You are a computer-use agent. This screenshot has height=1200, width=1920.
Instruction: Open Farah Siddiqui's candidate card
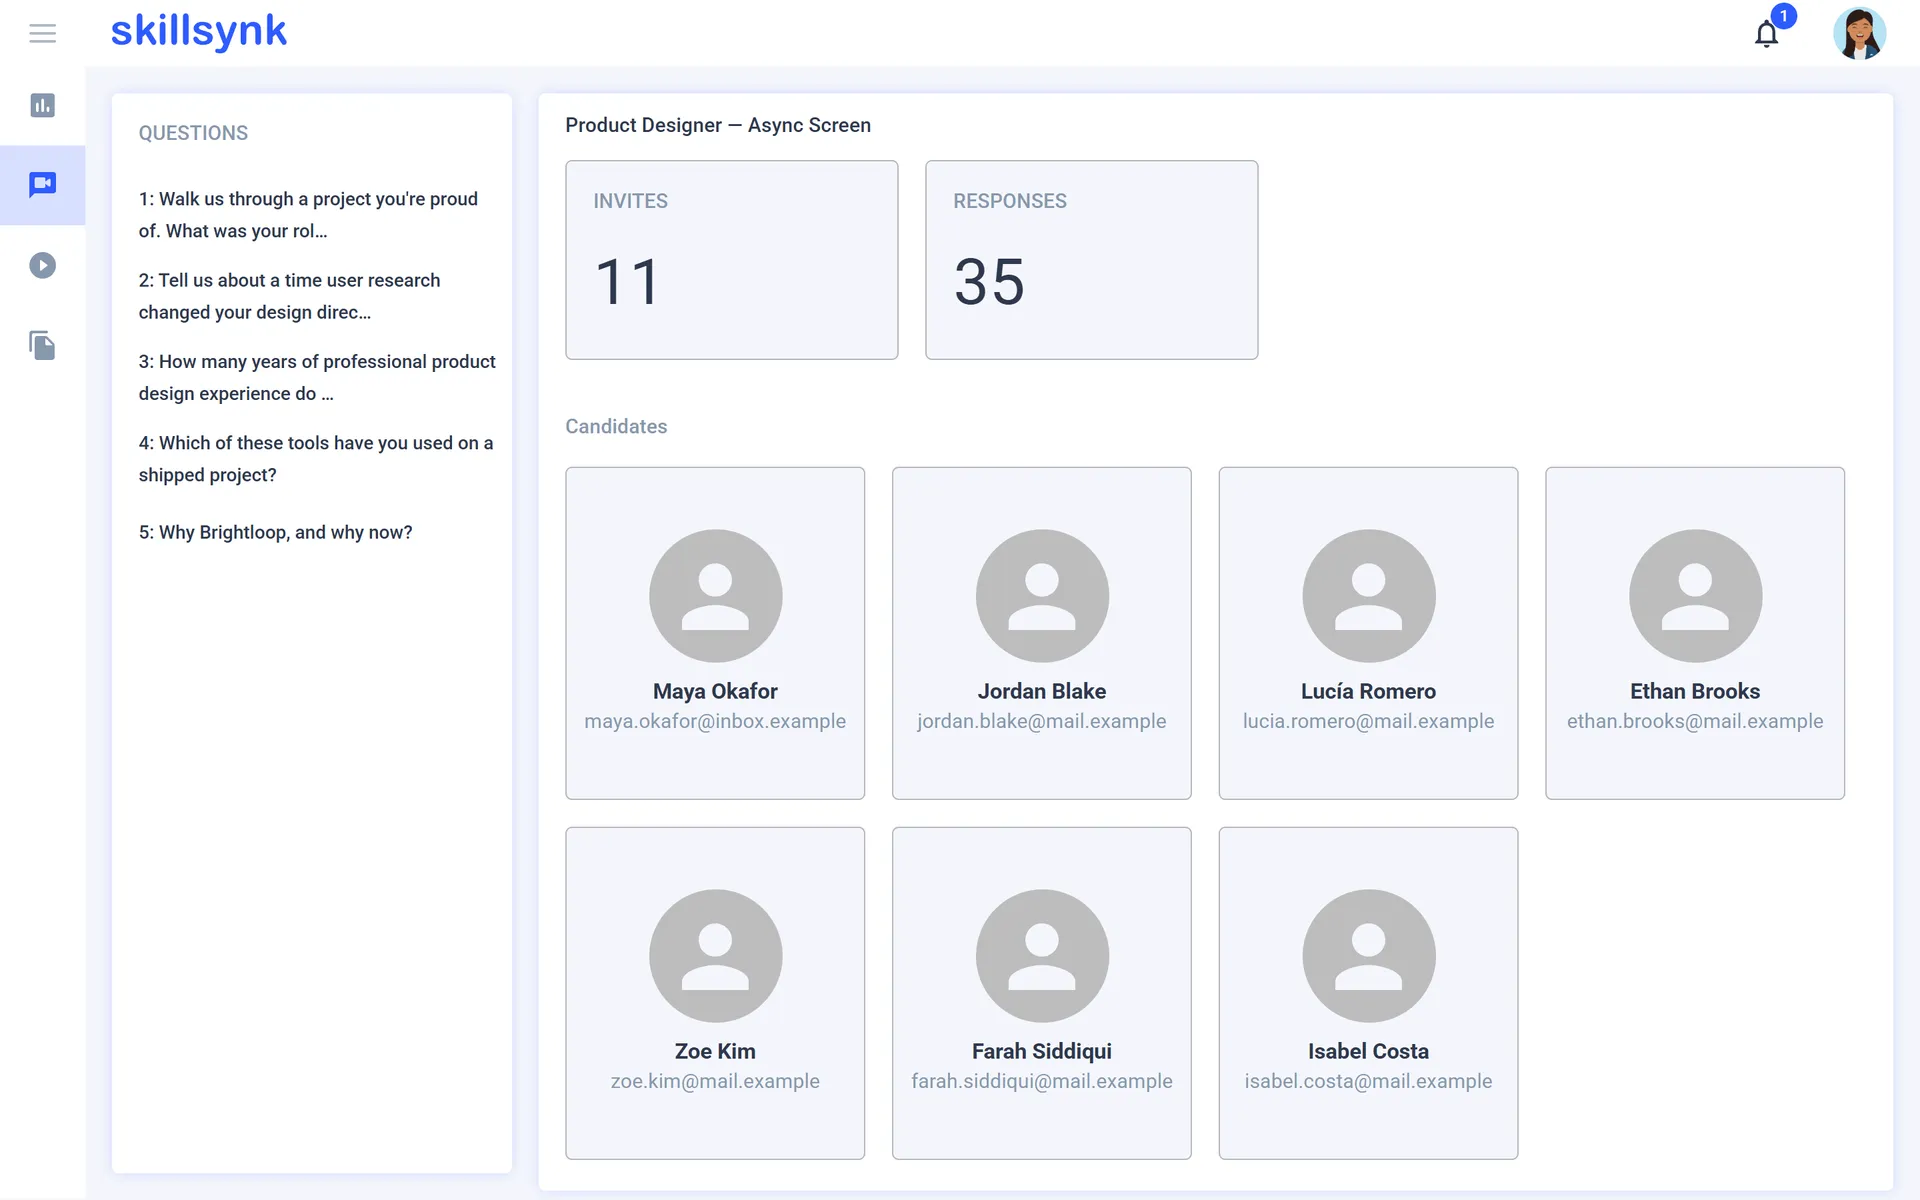click(x=1042, y=993)
